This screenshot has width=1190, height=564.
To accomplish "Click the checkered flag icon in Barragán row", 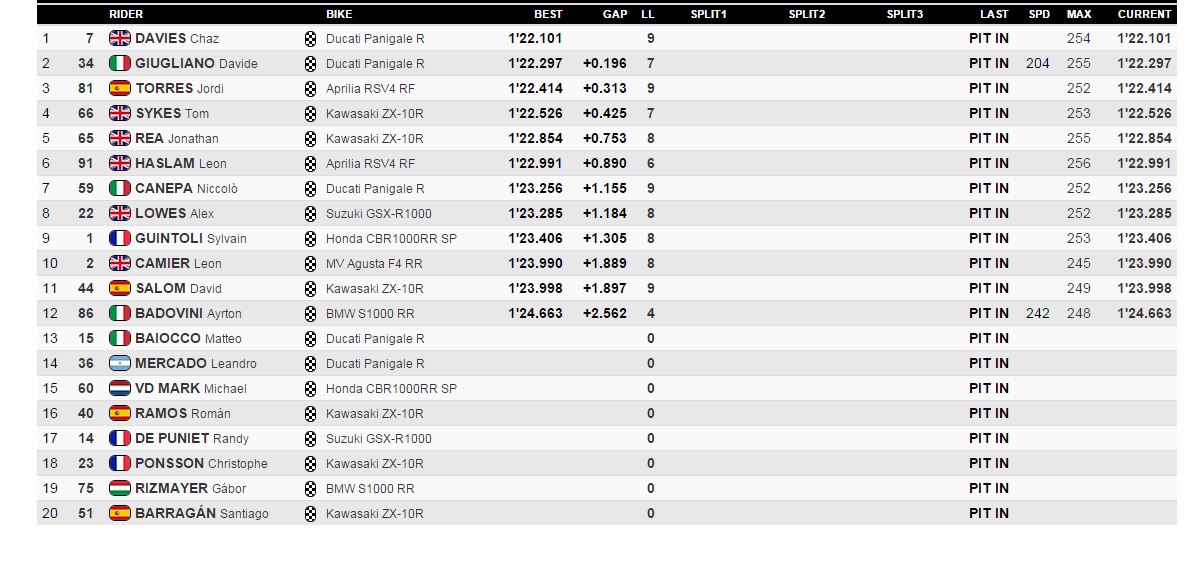I will [310, 513].
